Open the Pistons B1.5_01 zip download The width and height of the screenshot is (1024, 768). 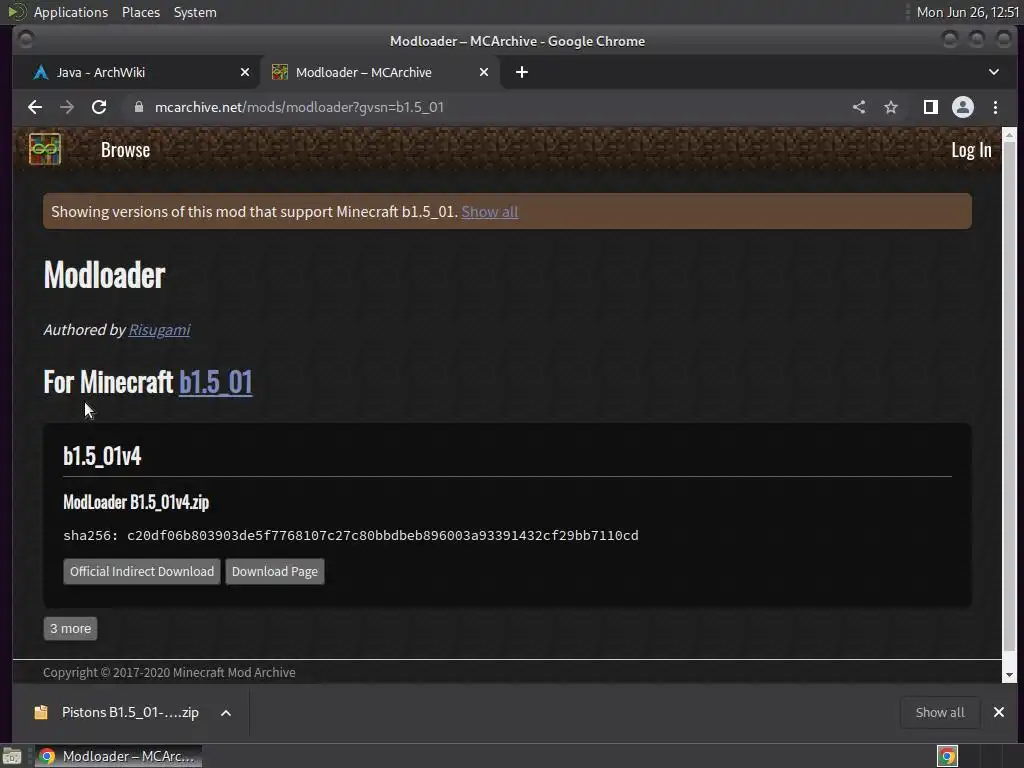coord(130,712)
